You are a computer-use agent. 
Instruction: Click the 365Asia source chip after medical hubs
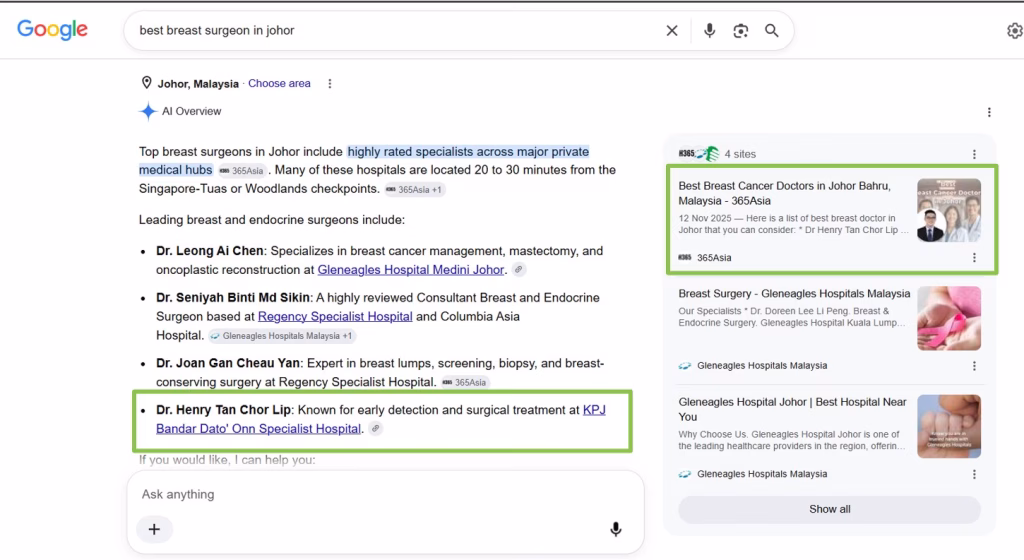(242, 171)
